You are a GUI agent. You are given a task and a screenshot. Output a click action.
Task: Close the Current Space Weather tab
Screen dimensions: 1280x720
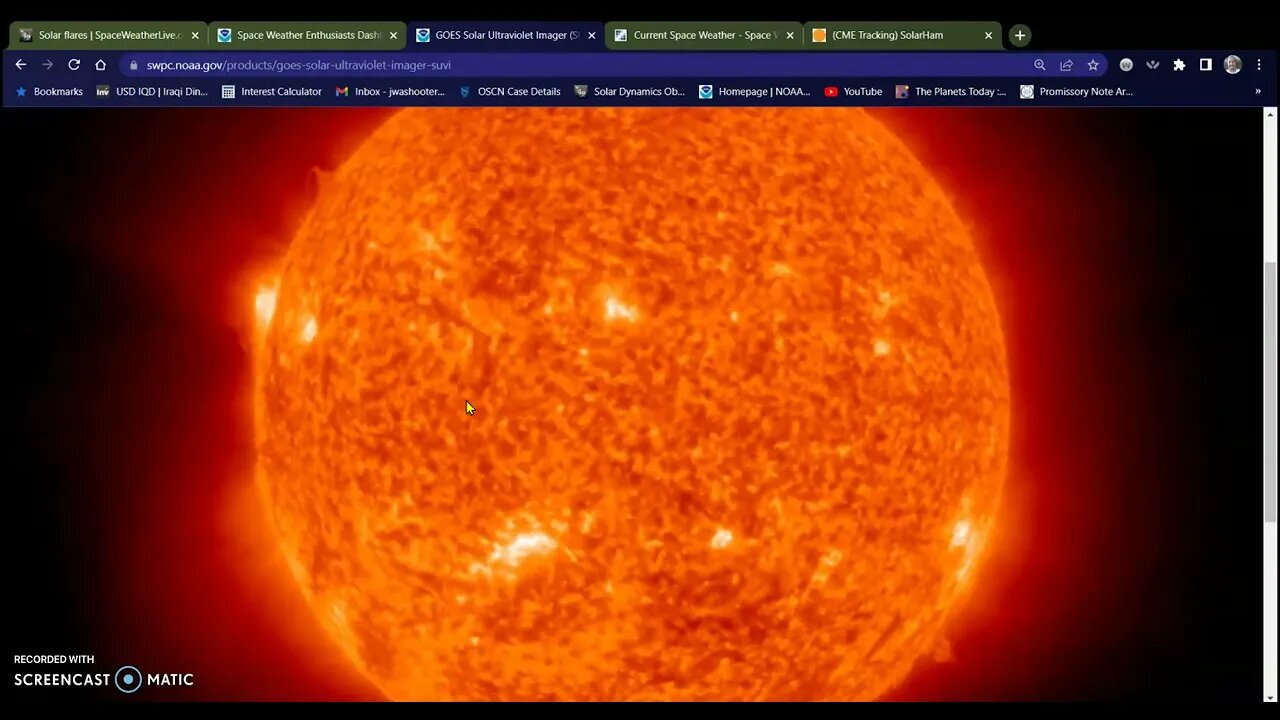[x=790, y=35]
